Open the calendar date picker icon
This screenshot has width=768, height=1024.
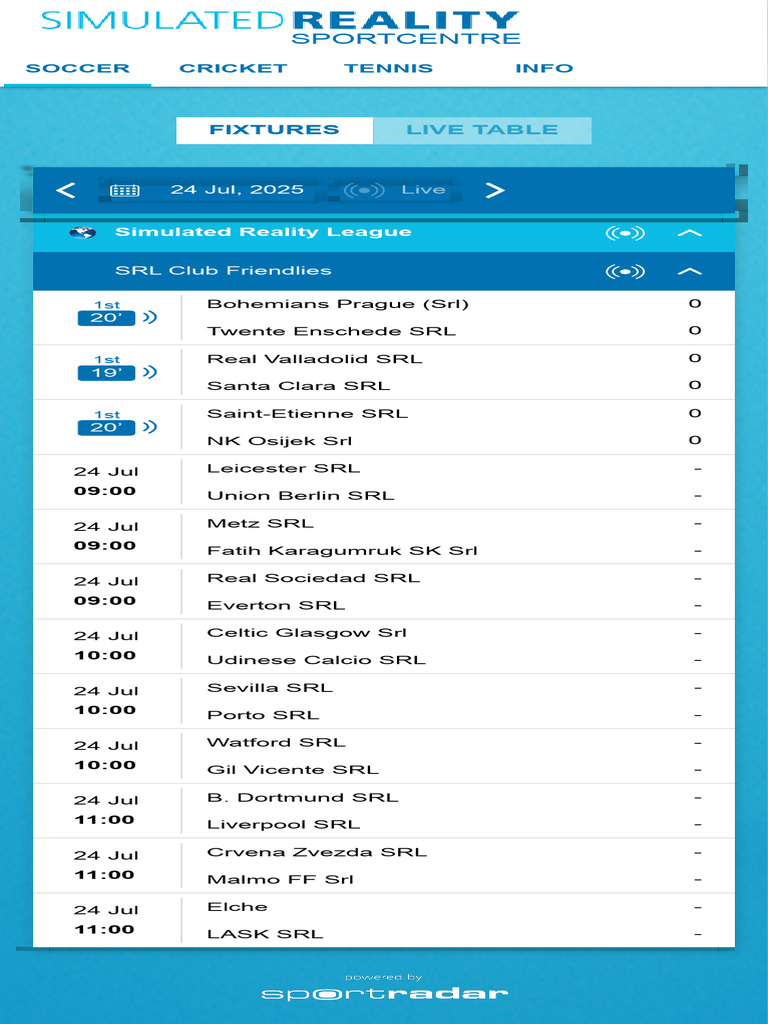pos(125,190)
